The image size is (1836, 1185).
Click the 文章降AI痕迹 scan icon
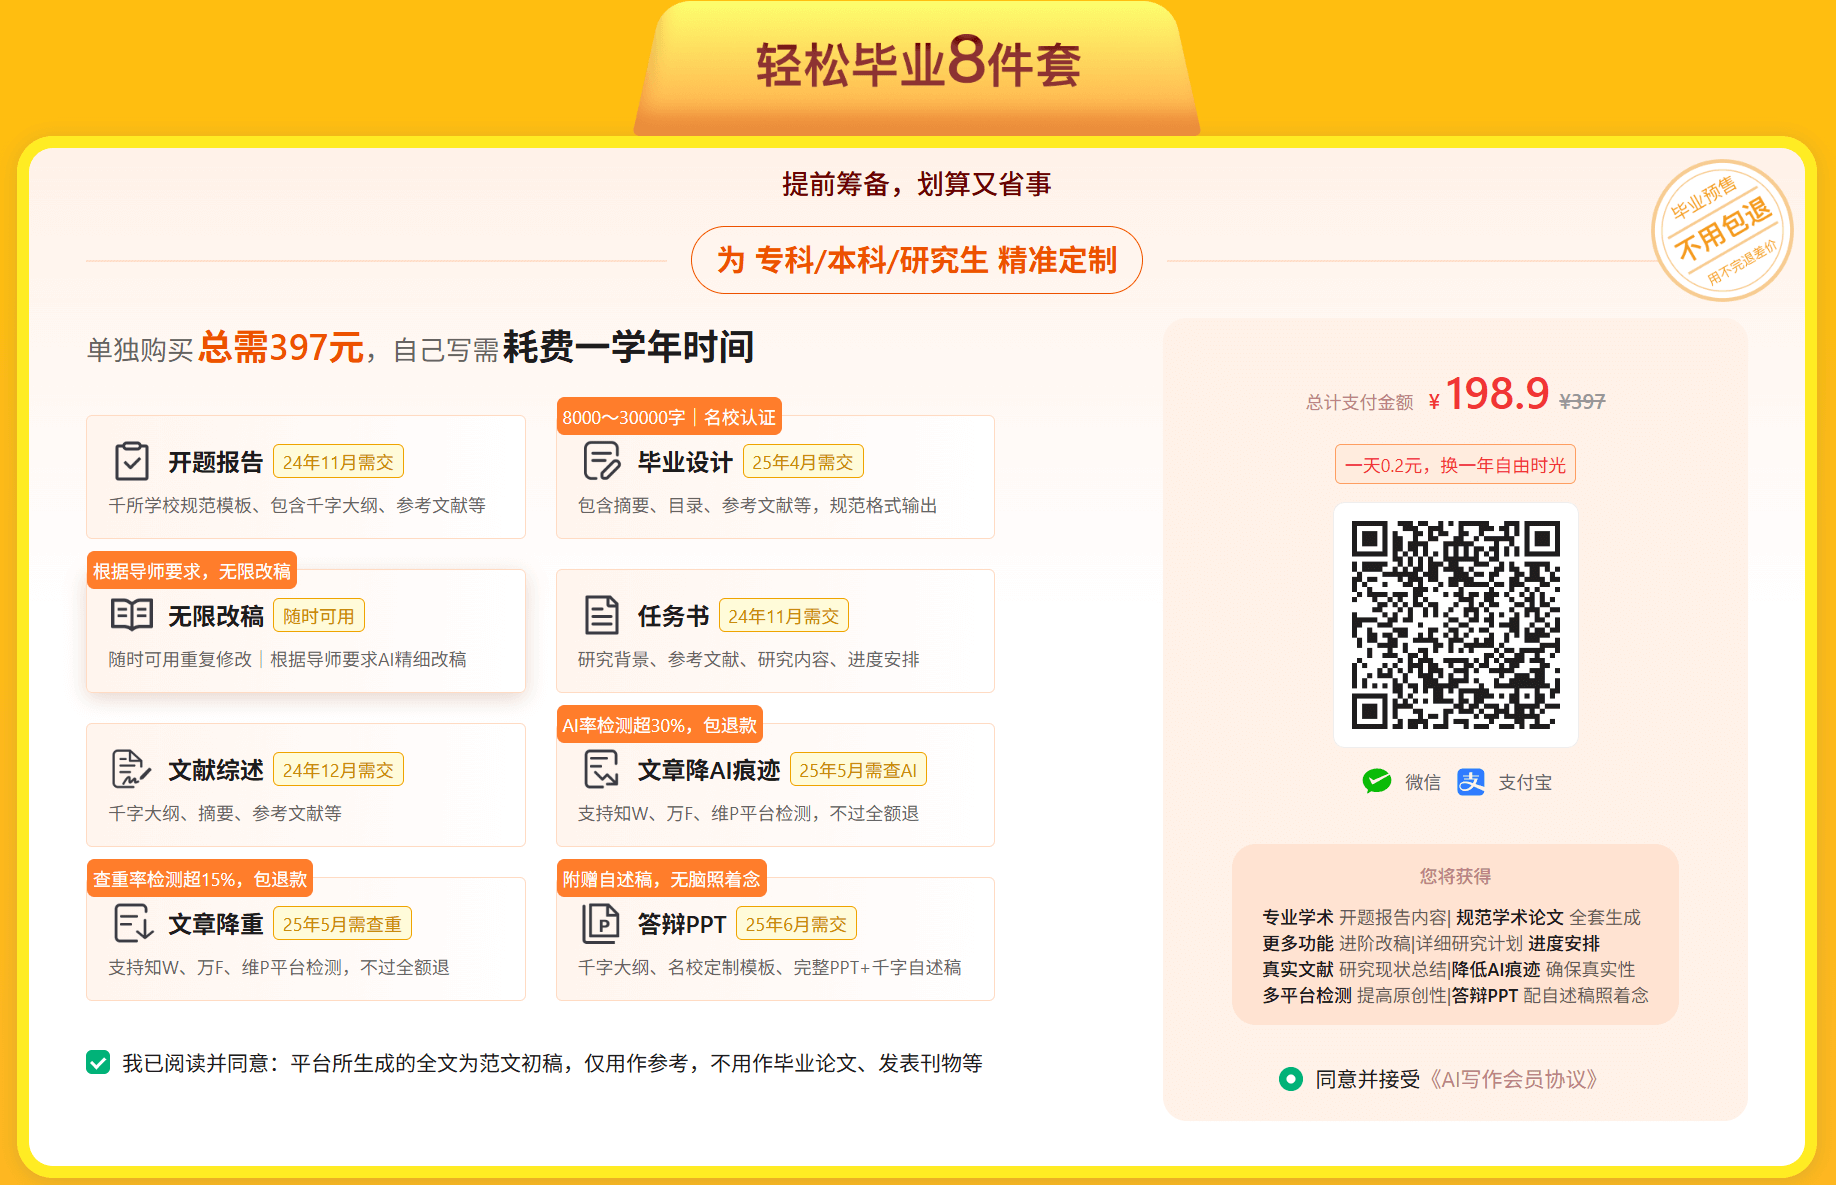pos(601,769)
